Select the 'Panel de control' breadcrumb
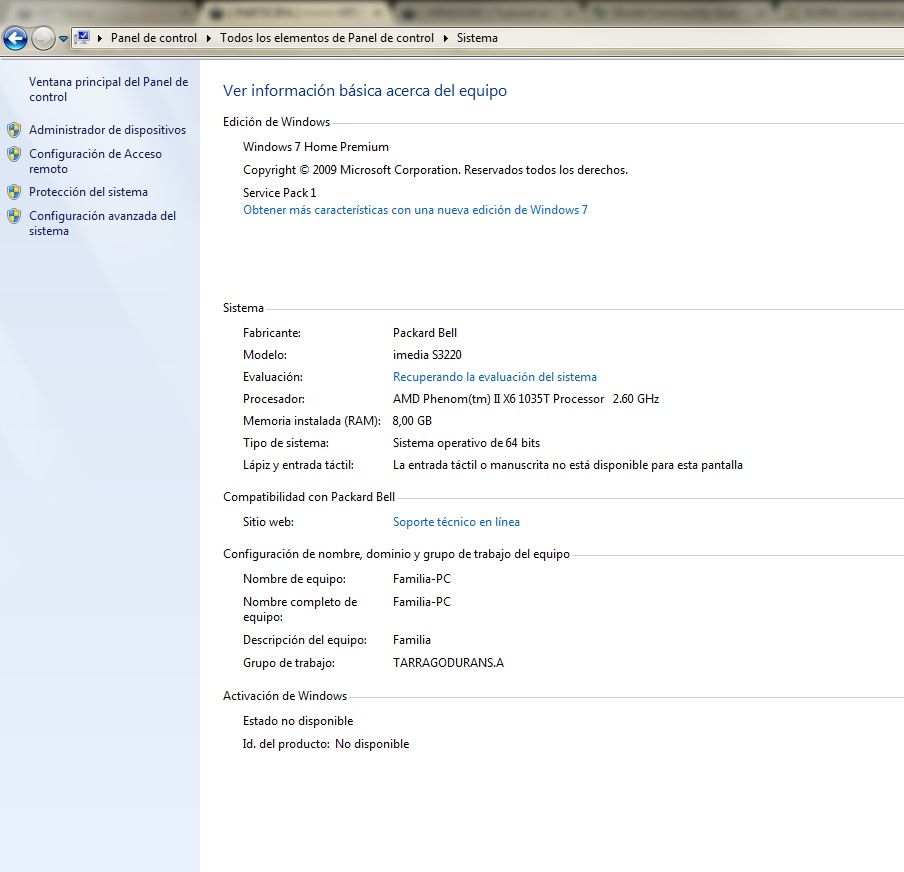This screenshot has width=904, height=872. pos(153,38)
